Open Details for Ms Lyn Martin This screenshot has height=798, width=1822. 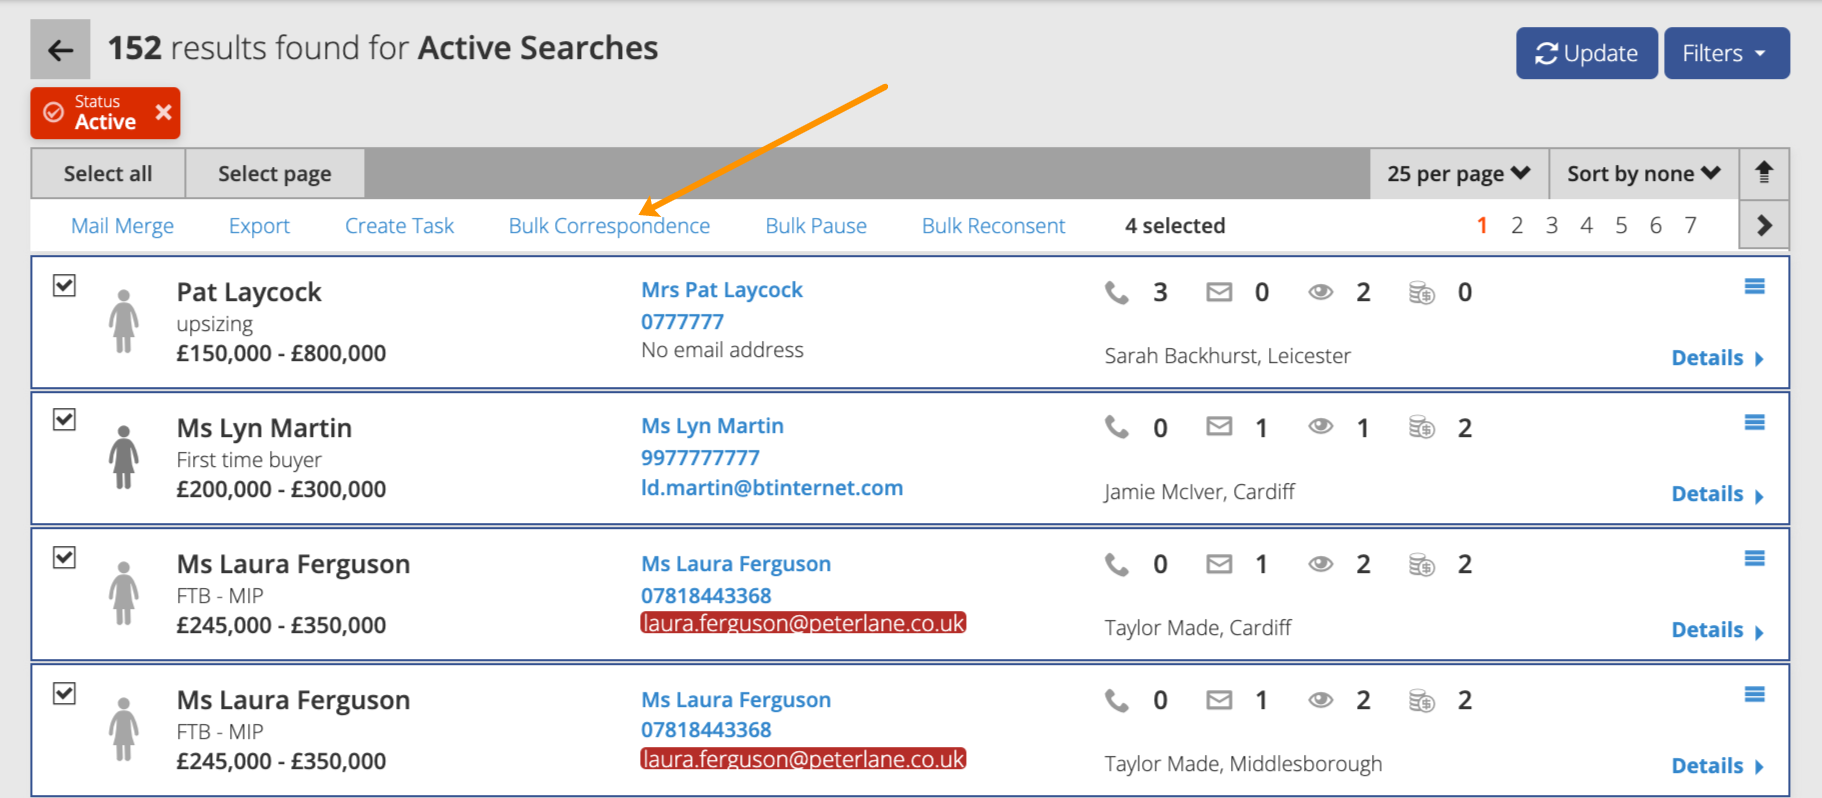coord(1717,494)
